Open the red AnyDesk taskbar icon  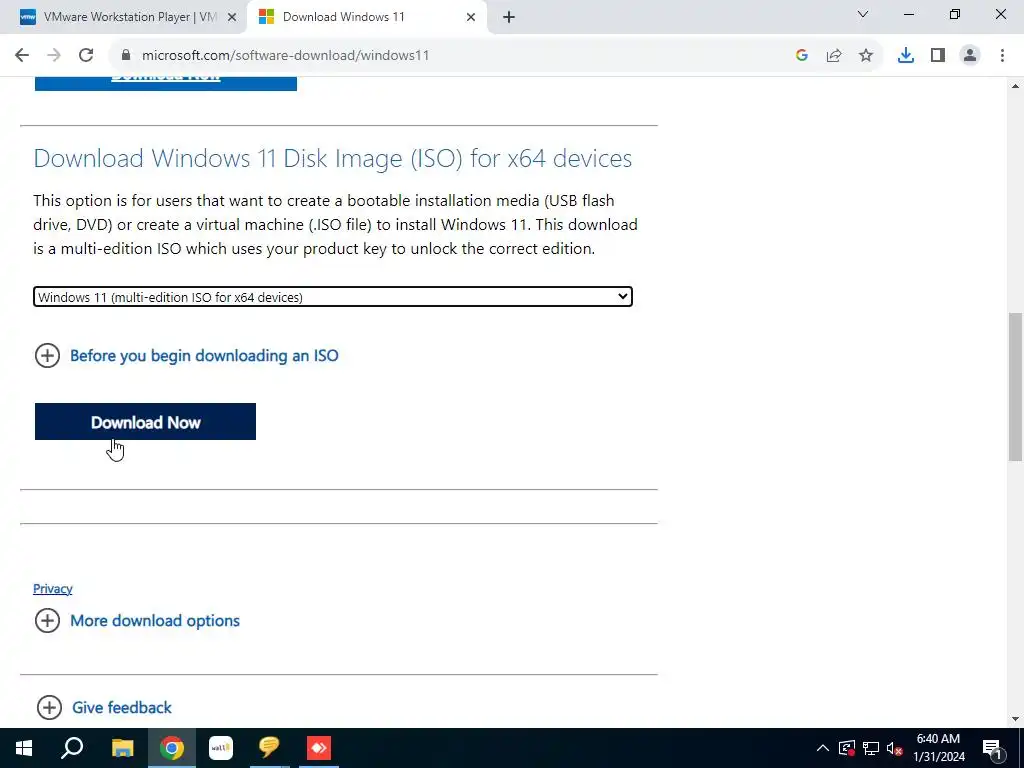click(x=319, y=748)
